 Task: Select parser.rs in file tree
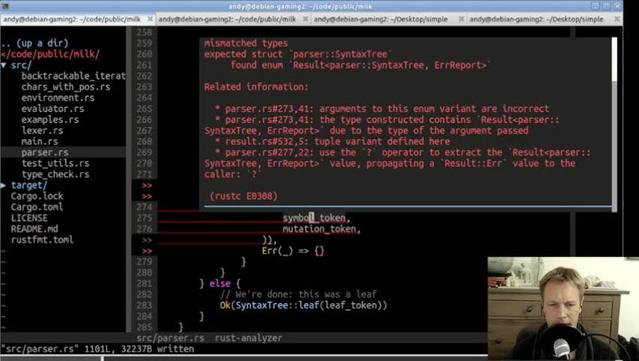(x=45, y=152)
